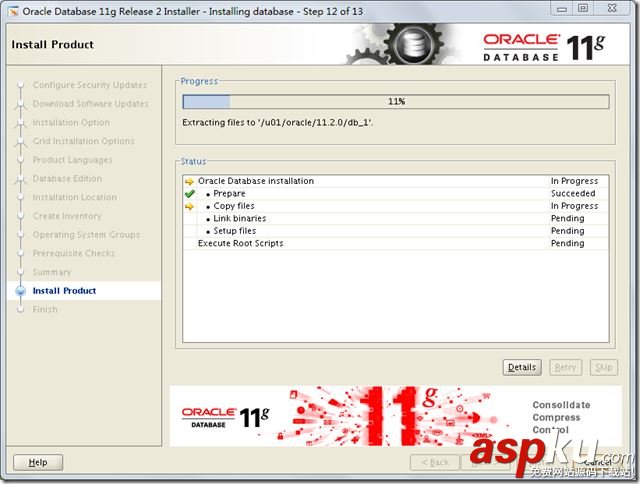The image size is (640, 484).
Task: Click the yellow arrow icon beside Oracle Database installation
Action: click(189, 181)
